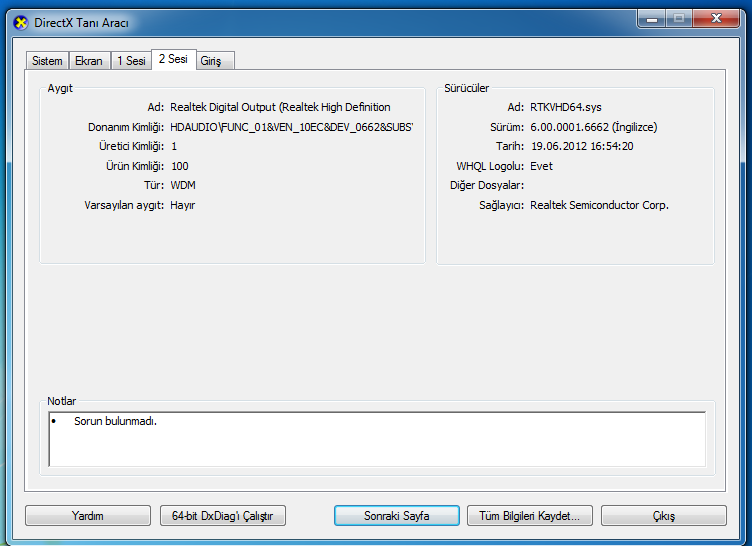Run 64-bit DxDiag'ı Çalıştır button
752x546 pixels.
pyautogui.click(x=223, y=516)
